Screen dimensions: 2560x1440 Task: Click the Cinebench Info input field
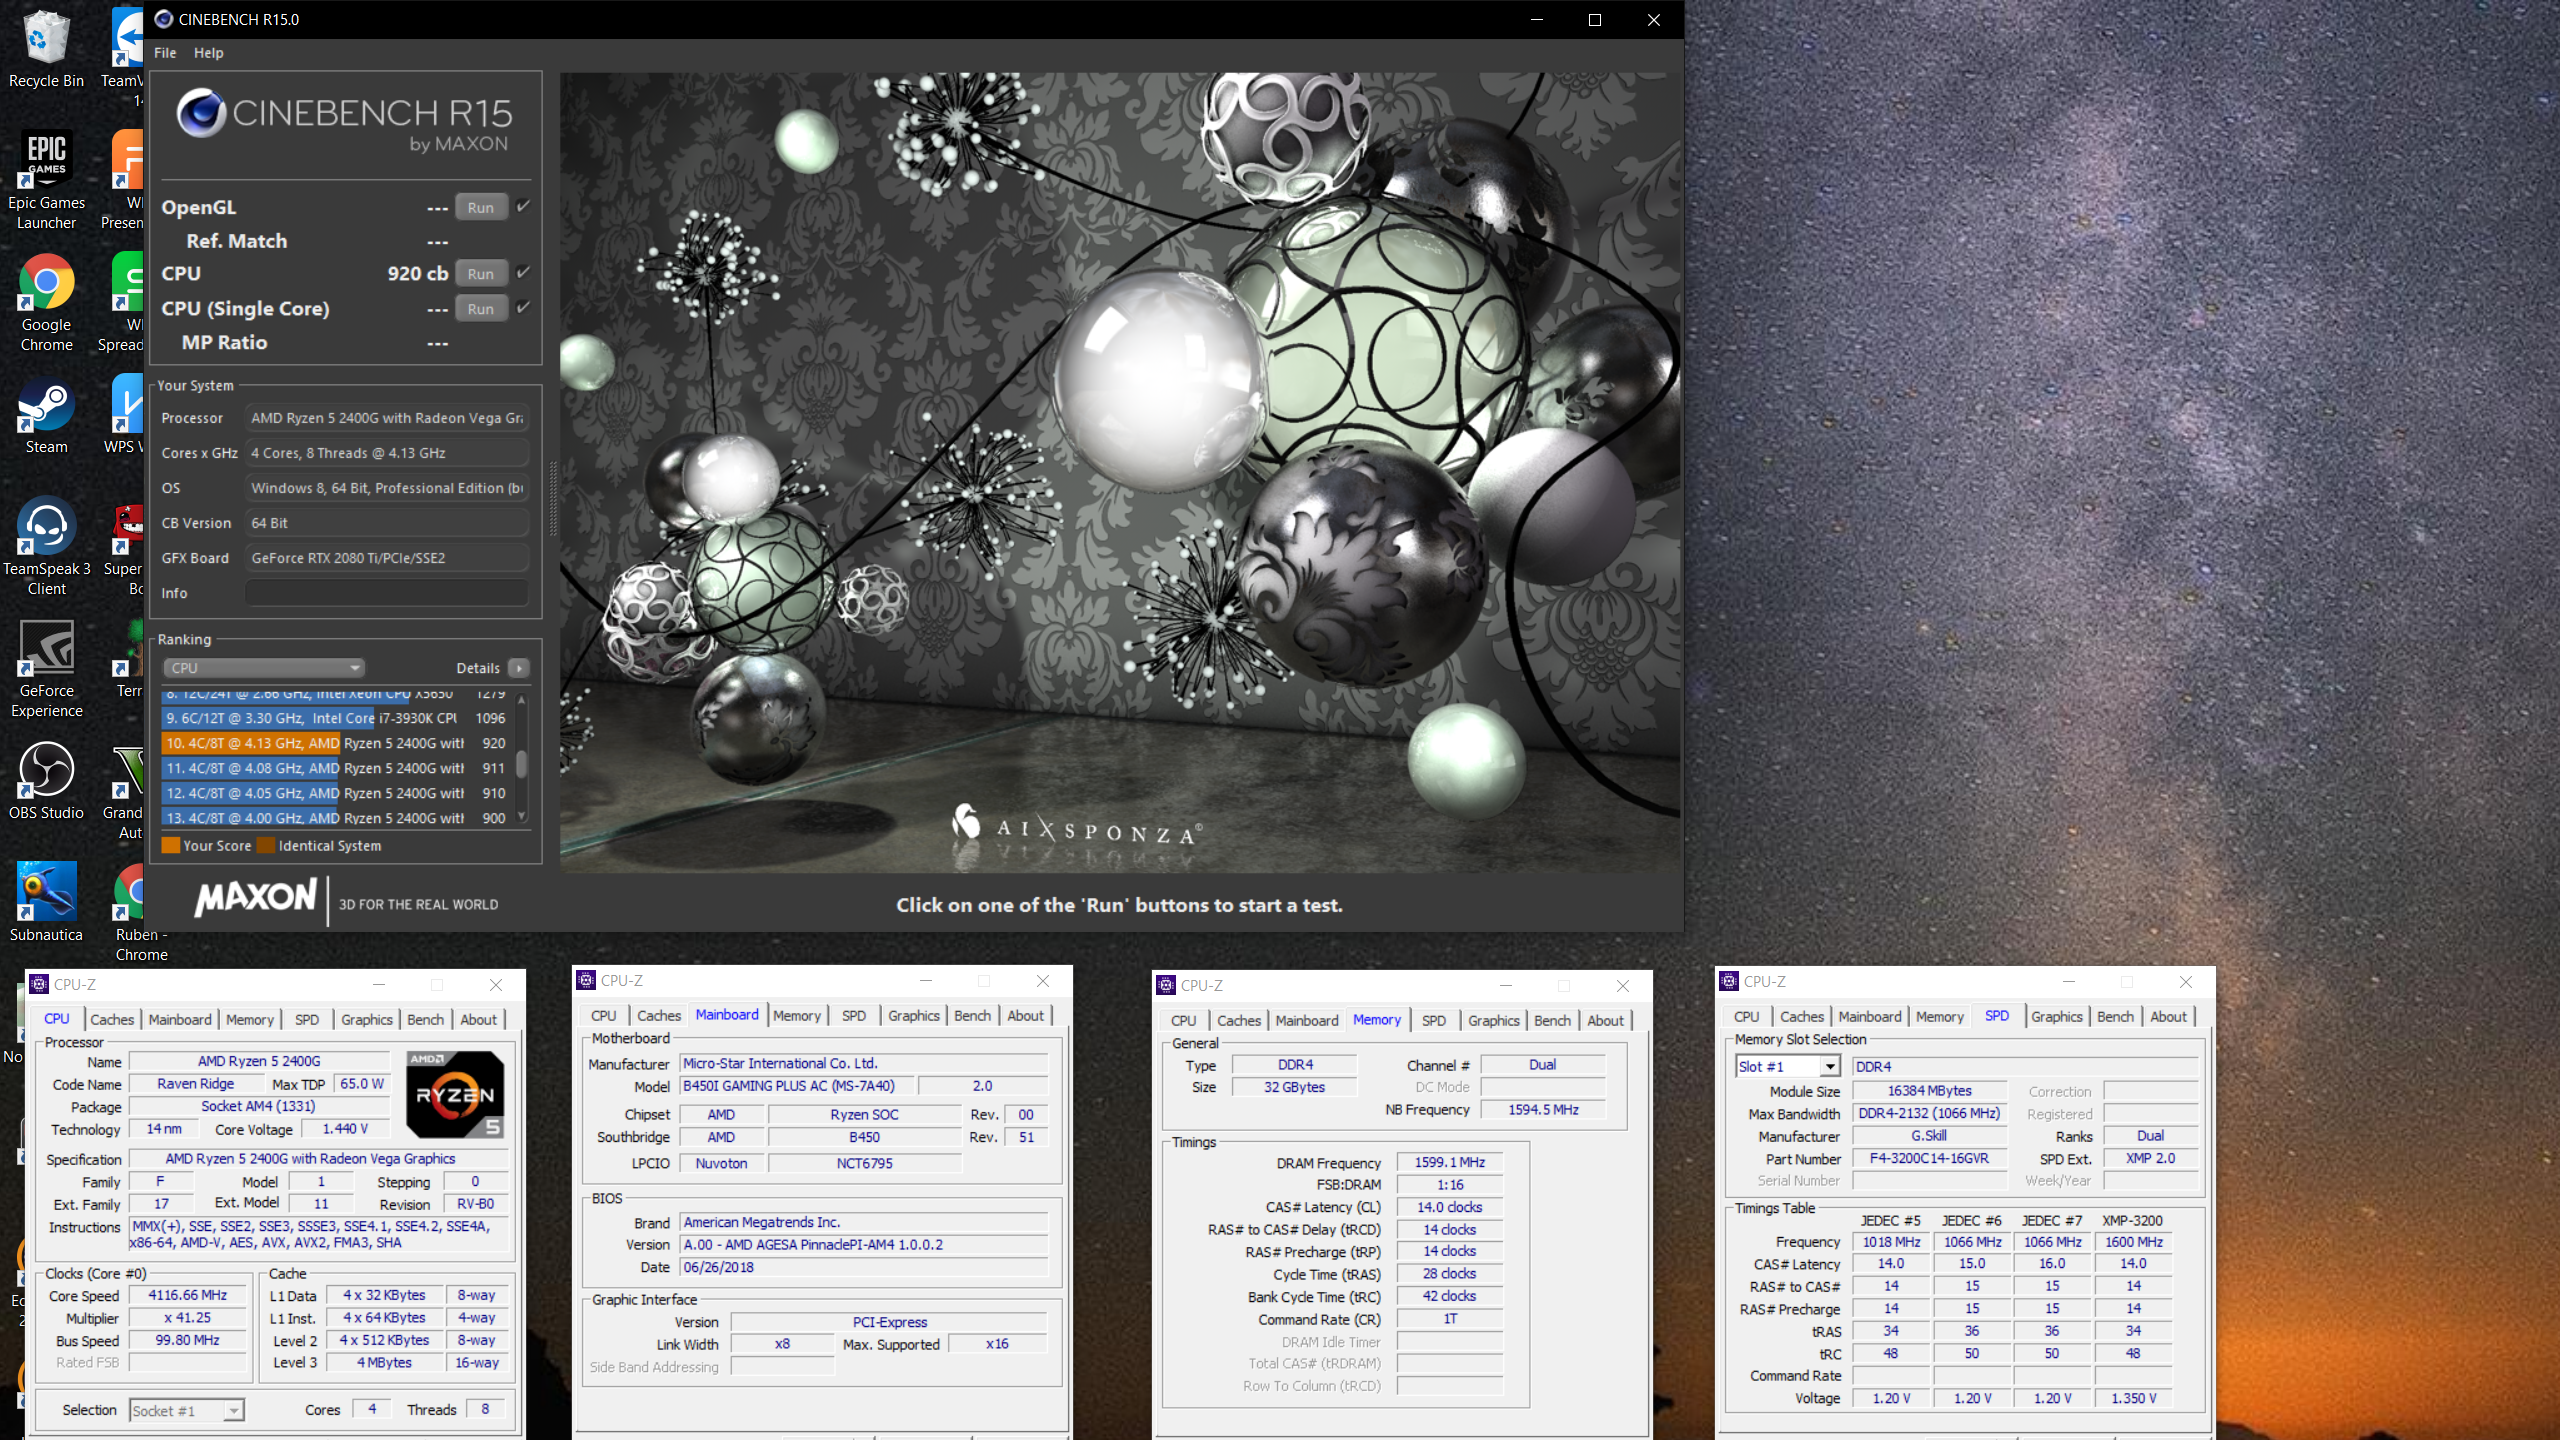(387, 593)
